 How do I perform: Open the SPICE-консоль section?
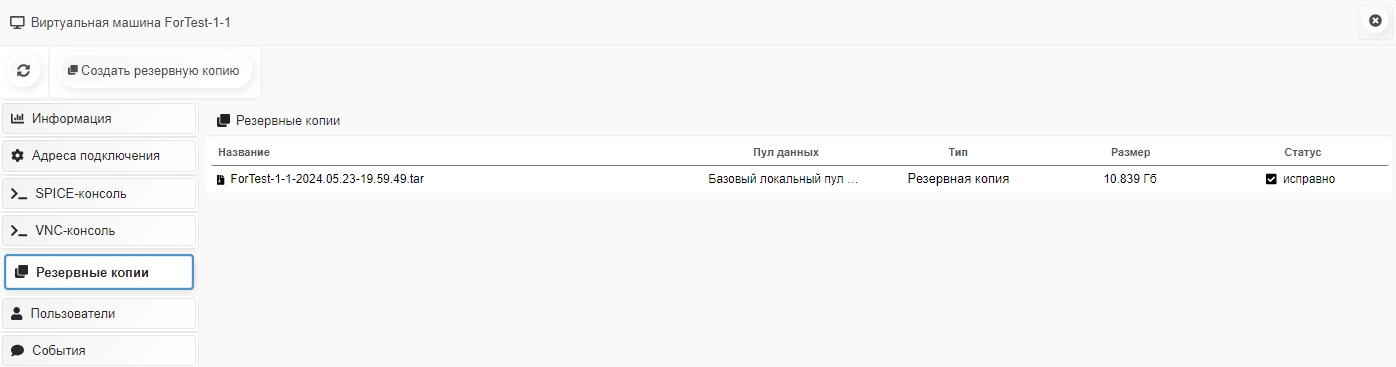click(x=99, y=194)
